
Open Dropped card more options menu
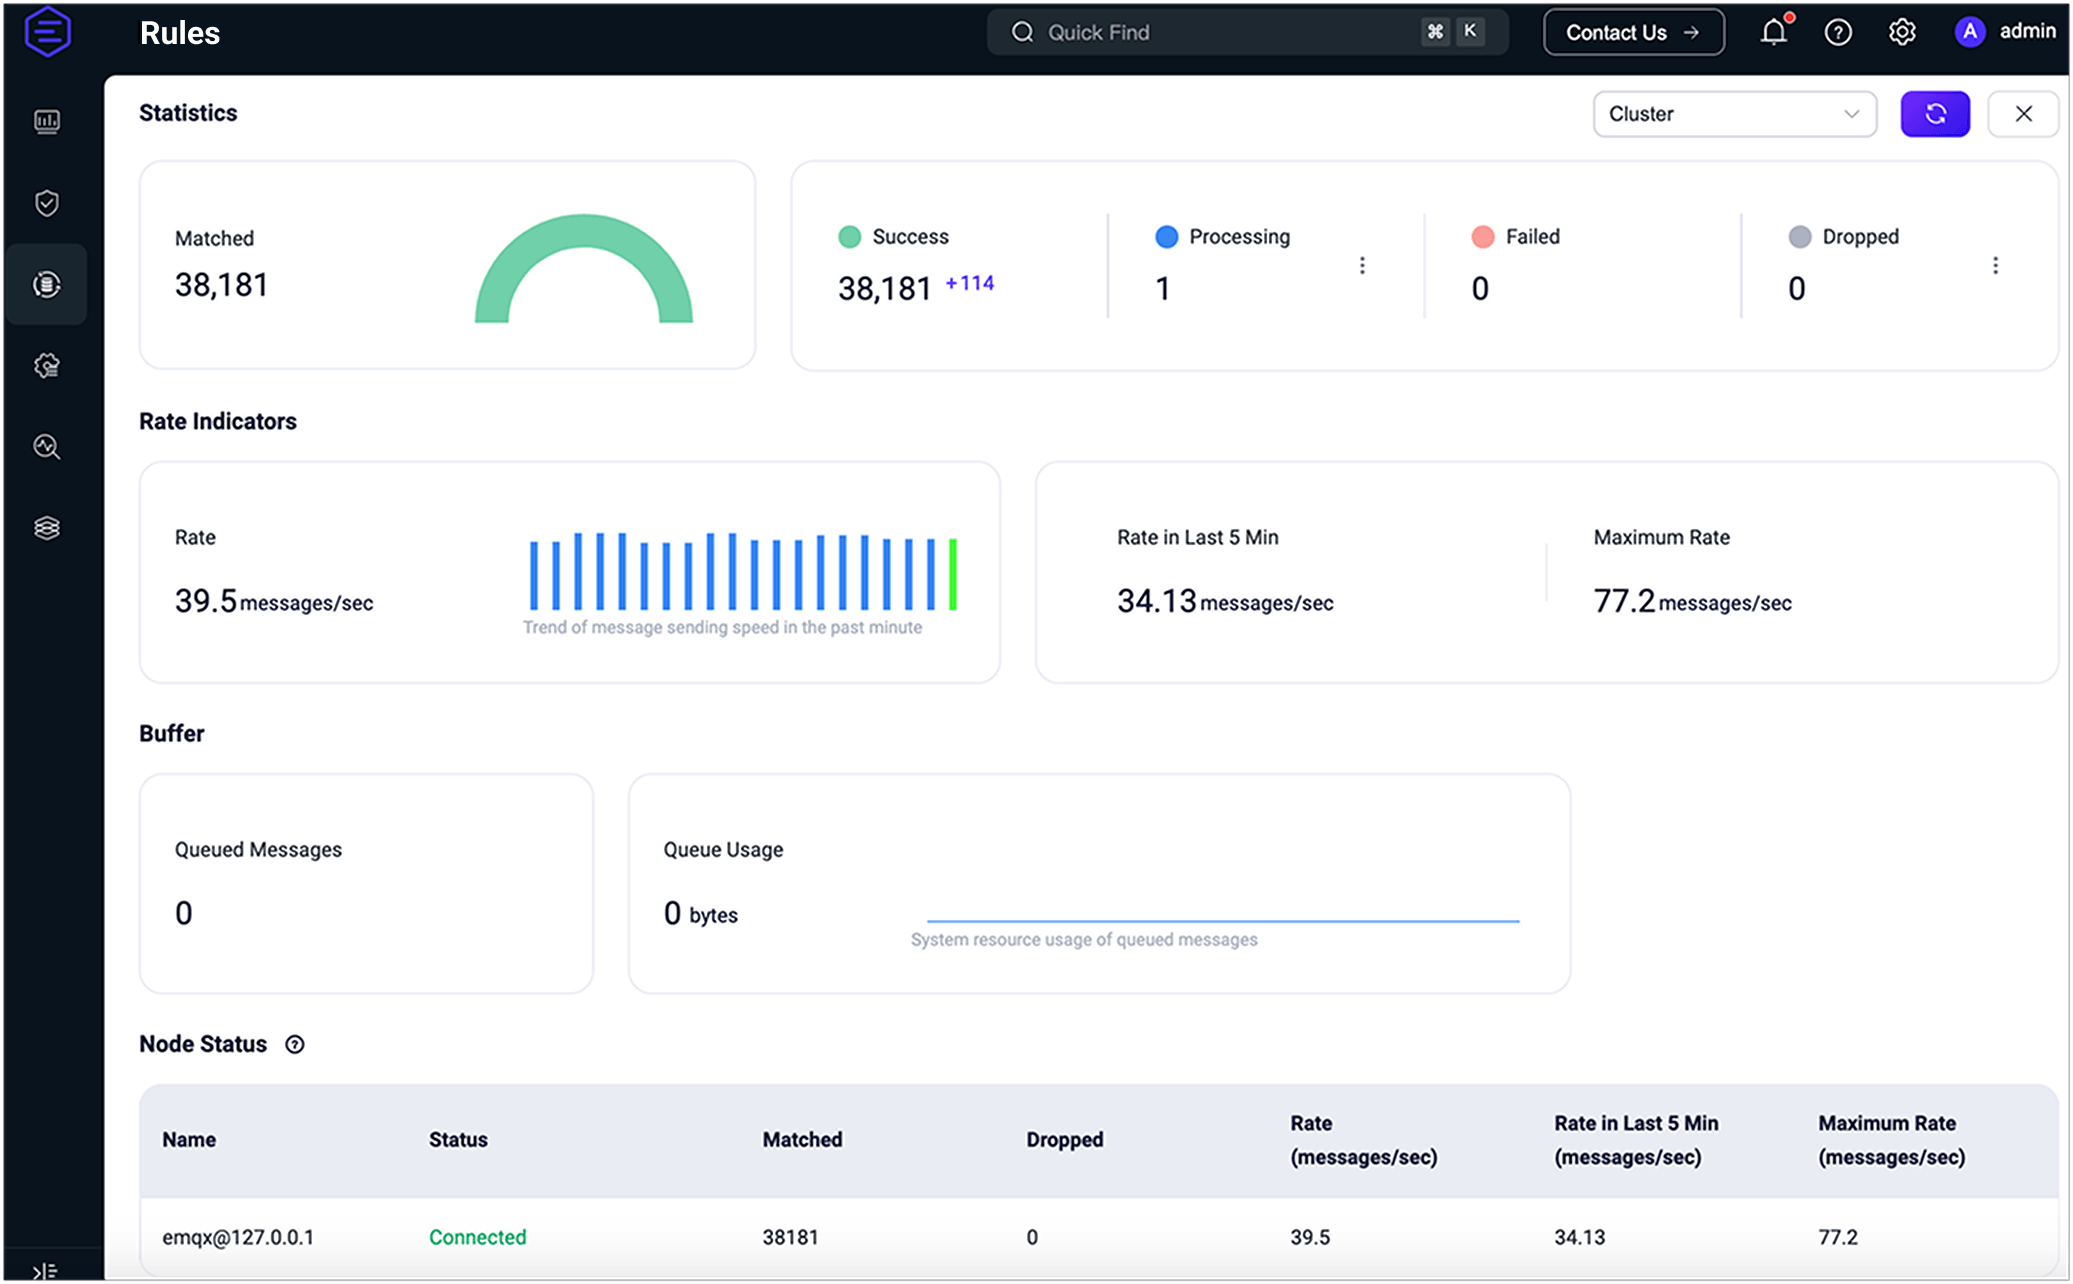point(1995,265)
